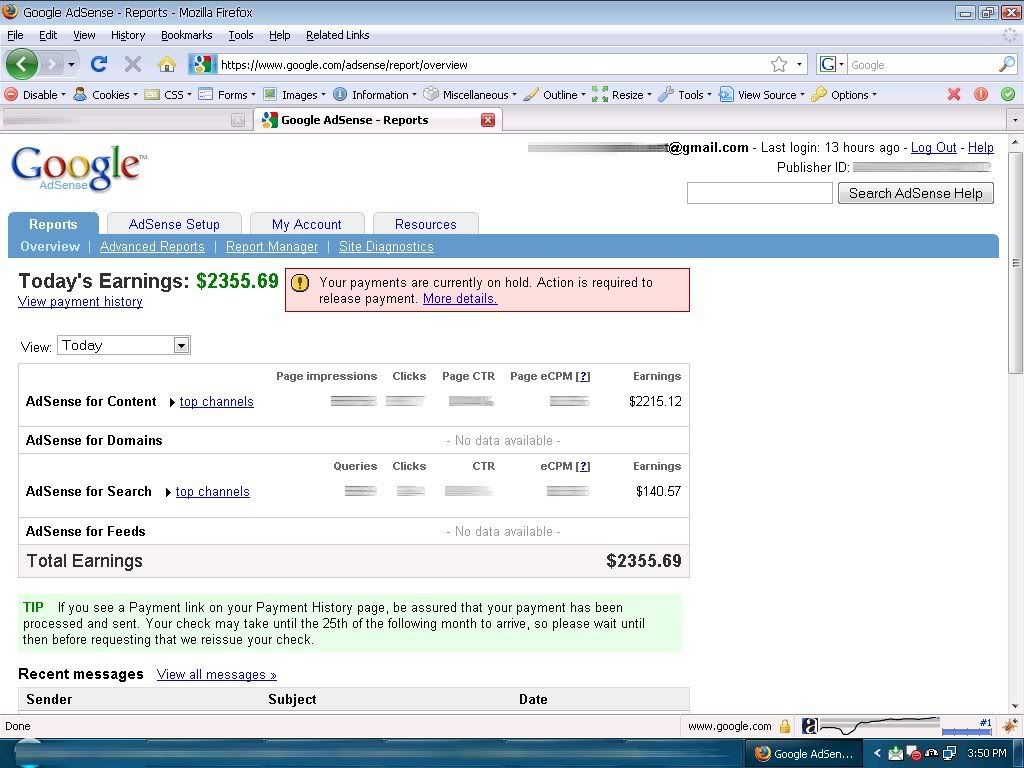Open the CSS dropdown menu

tap(168, 95)
